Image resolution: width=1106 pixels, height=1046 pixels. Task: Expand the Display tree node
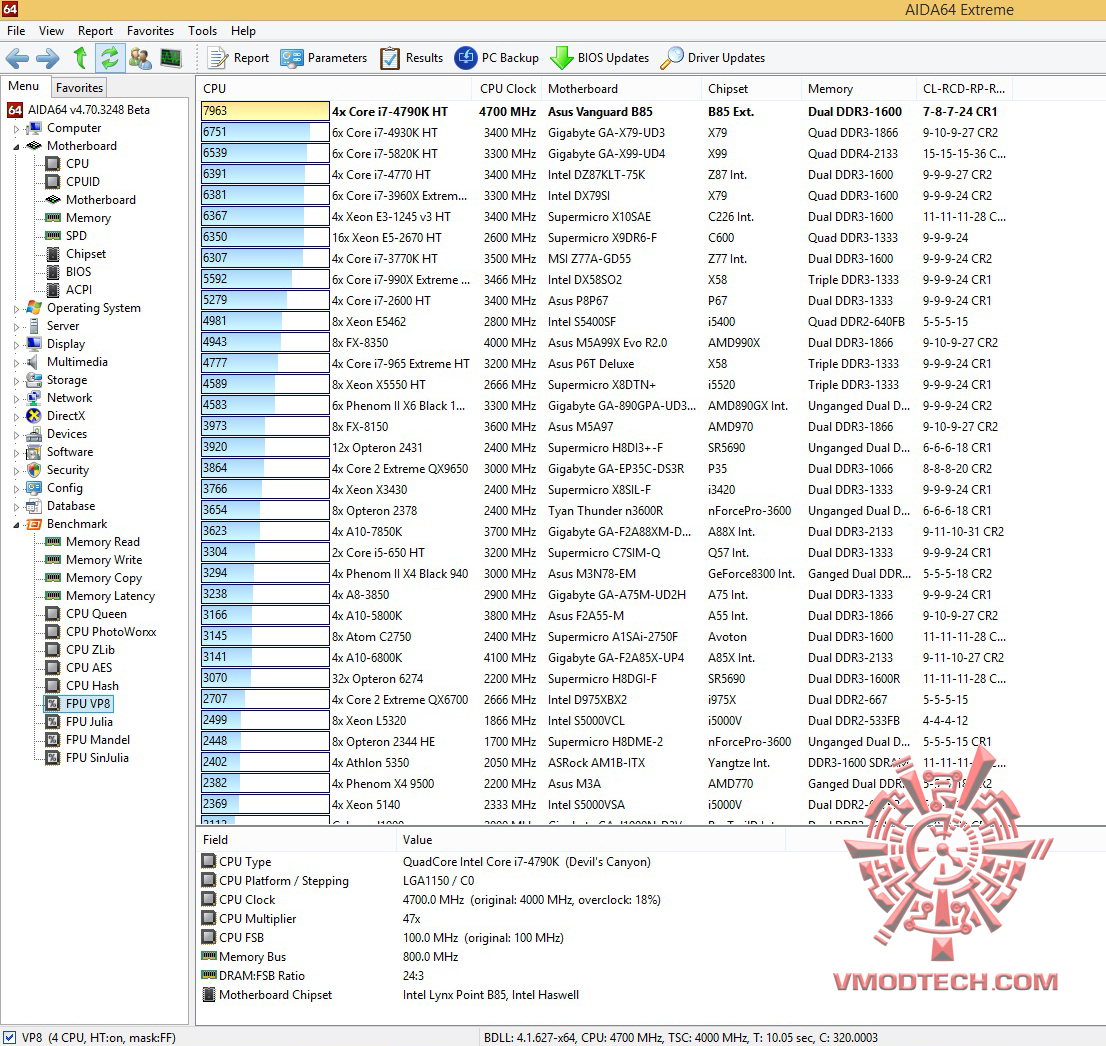point(16,345)
